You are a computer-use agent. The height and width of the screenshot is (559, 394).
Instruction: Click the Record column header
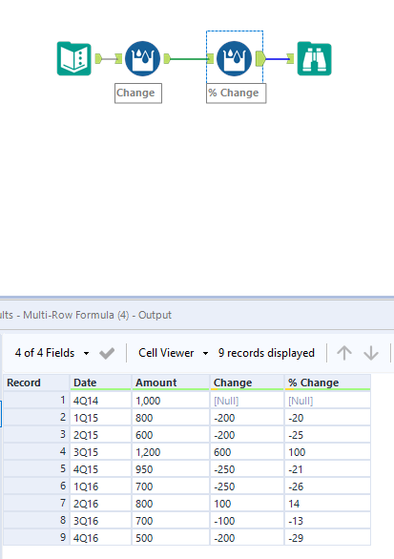coord(36,383)
